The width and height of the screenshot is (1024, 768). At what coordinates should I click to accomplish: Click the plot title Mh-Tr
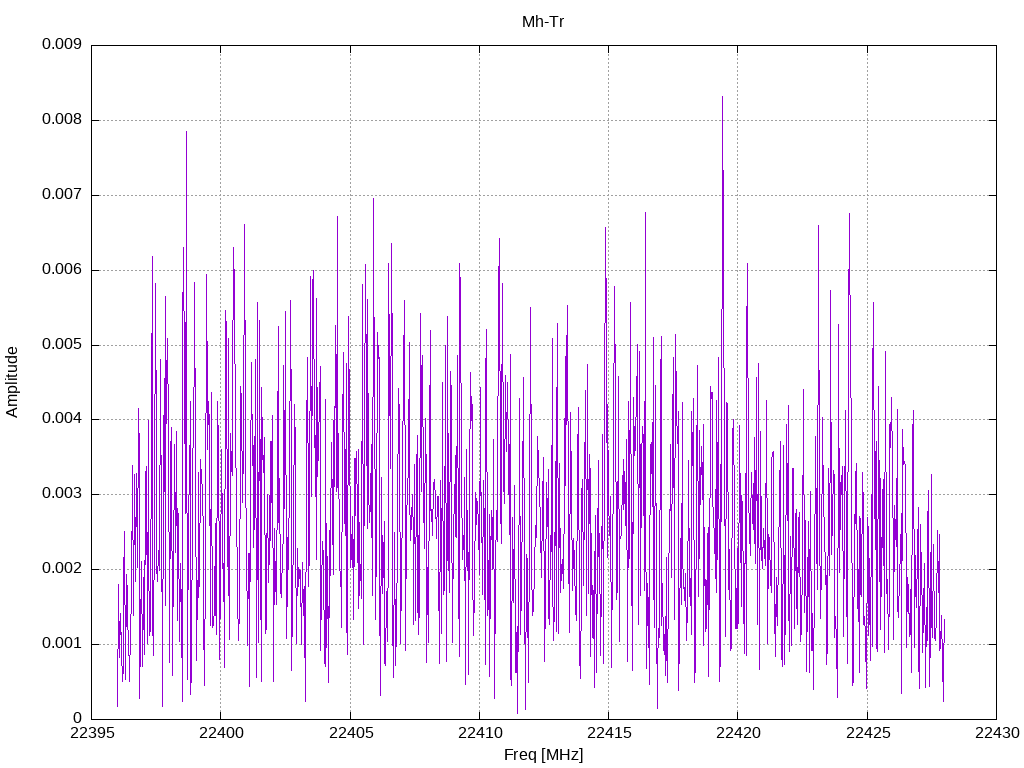point(543,22)
